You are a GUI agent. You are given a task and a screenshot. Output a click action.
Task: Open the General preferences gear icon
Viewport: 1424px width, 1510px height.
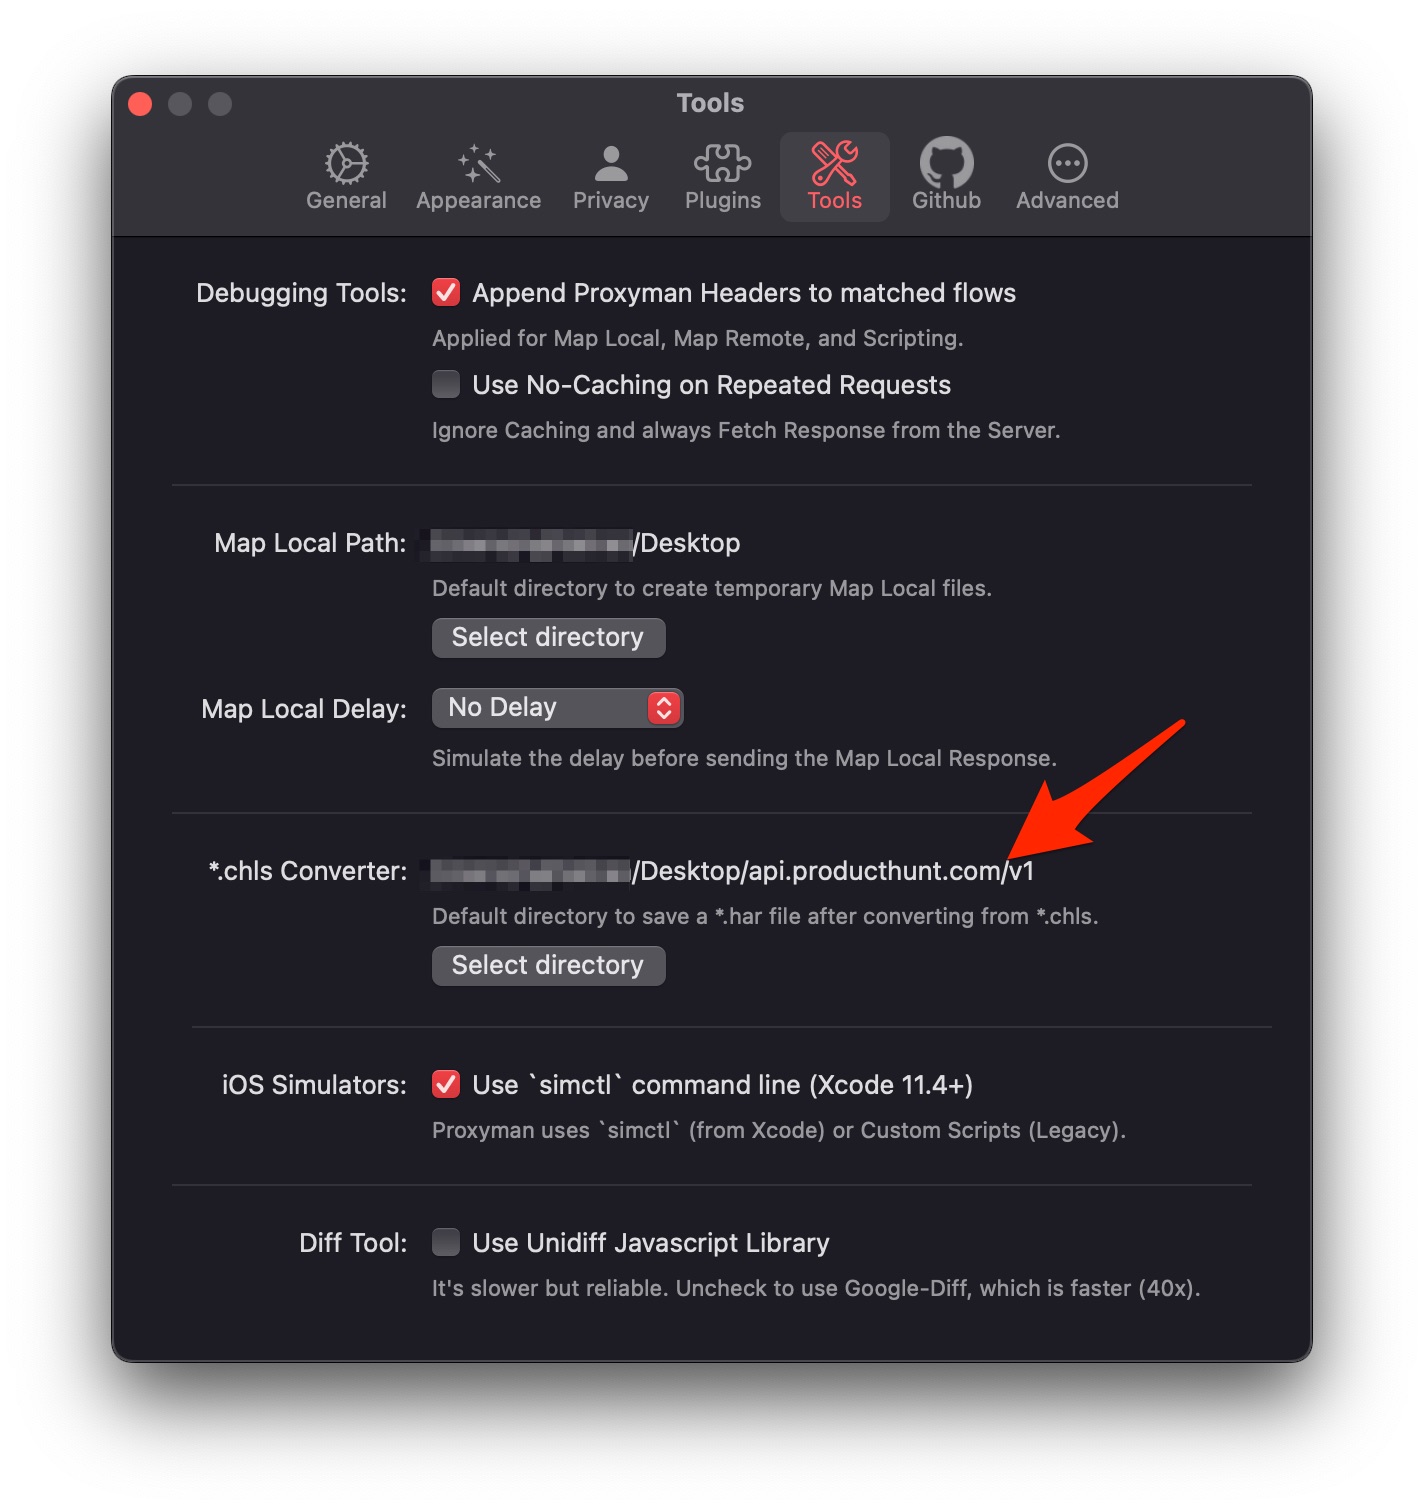click(x=346, y=163)
